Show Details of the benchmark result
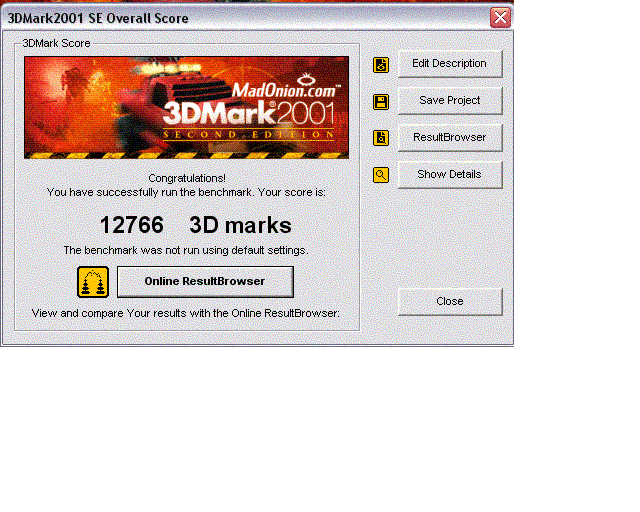Screen dimensions: 640x512 point(450,174)
